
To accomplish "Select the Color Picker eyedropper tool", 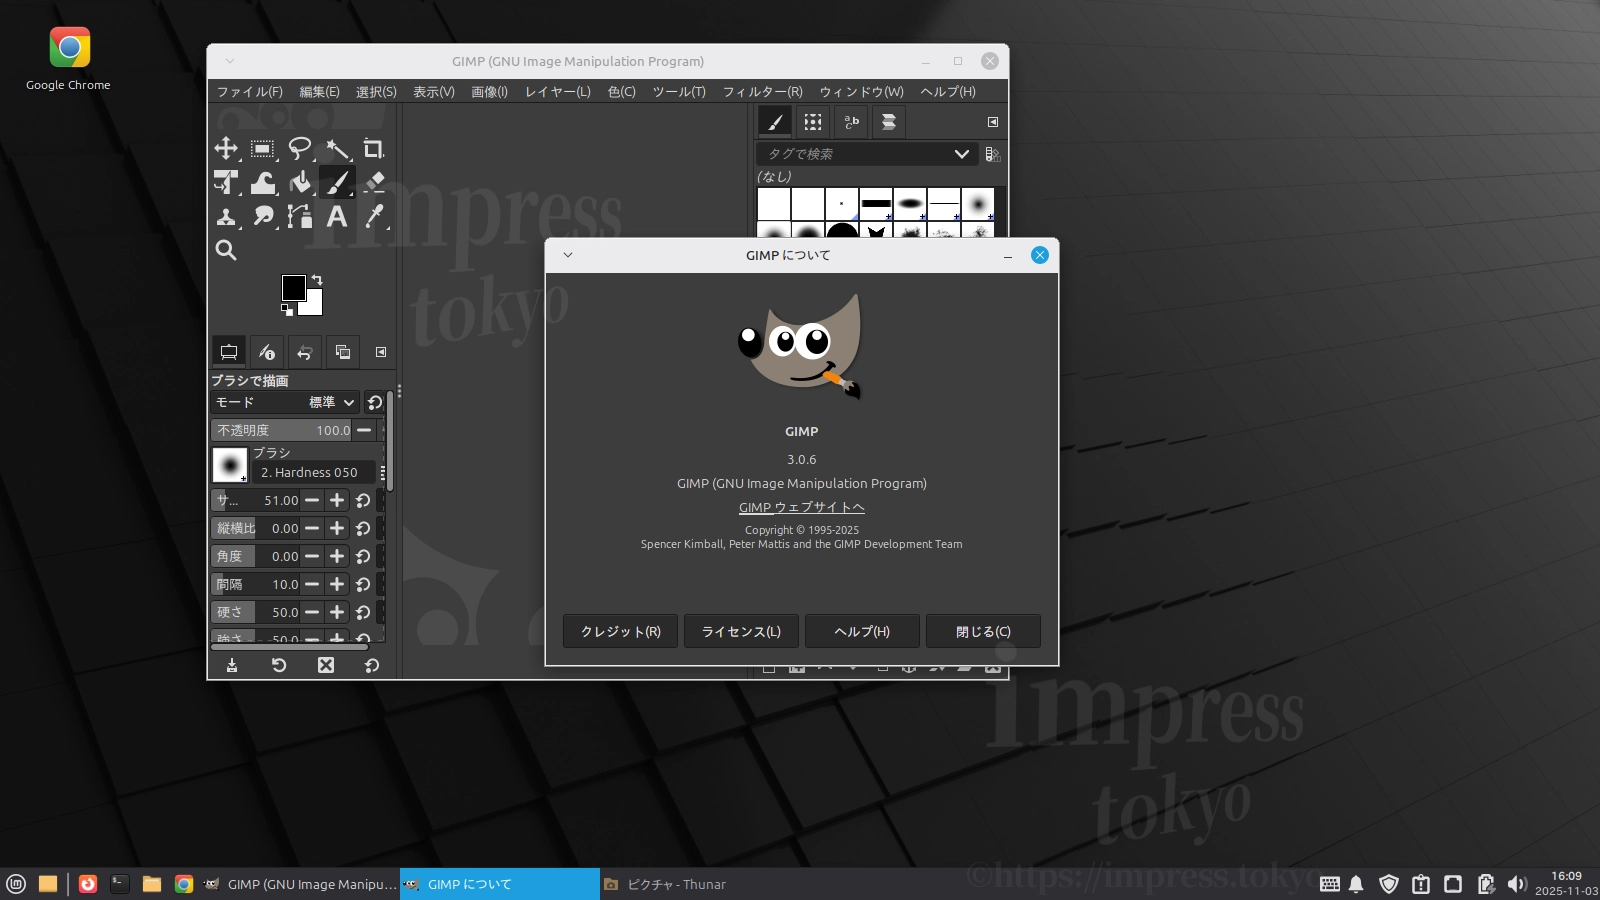I will (374, 216).
